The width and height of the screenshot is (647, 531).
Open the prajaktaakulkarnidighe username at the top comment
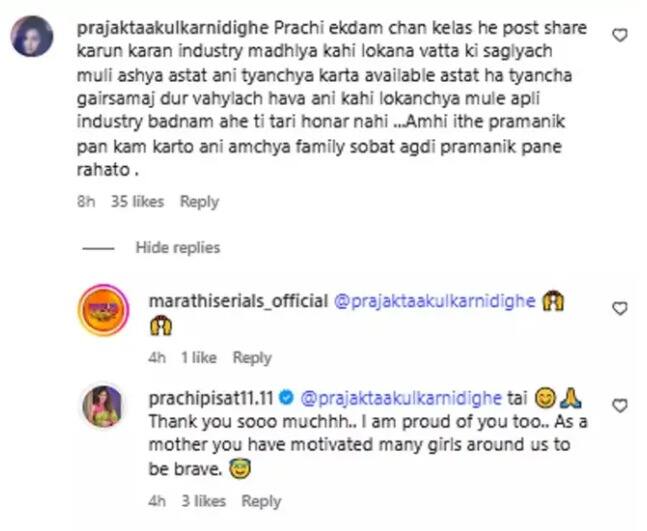[x=173, y=28]
